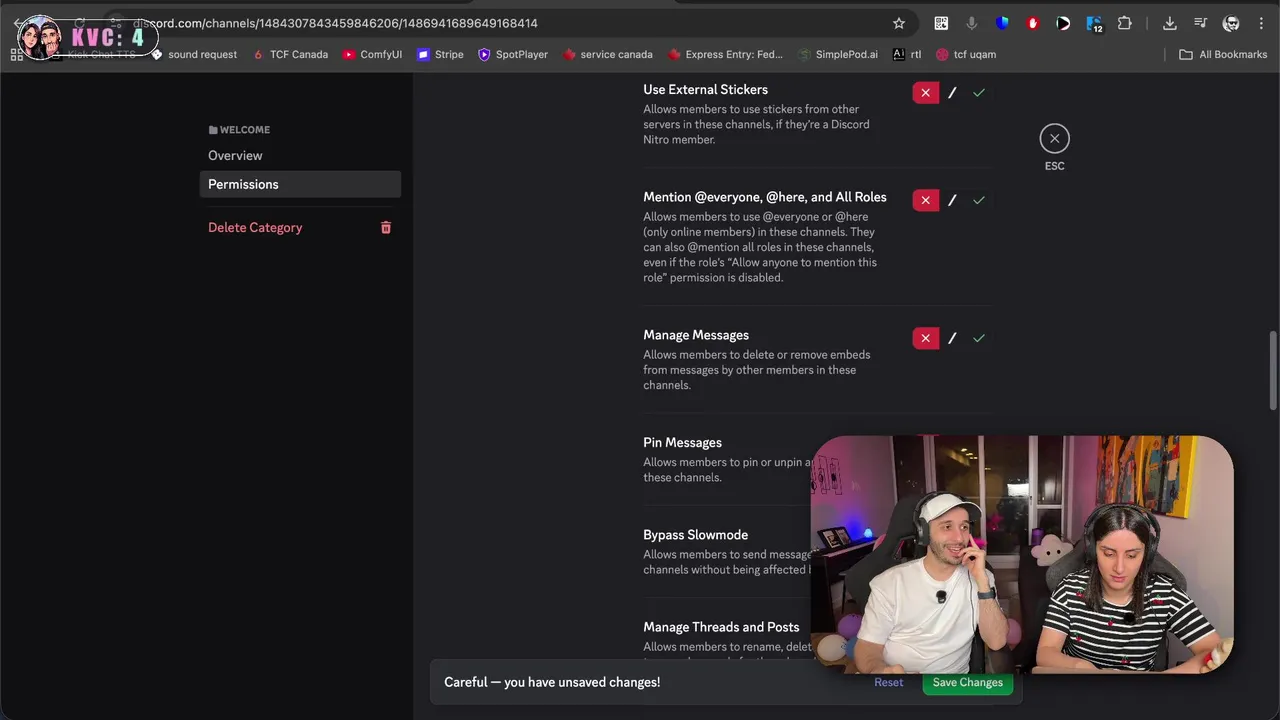Open the blue extension with badge 12
This screenshot has height=720, width=1280.
point(1094,24)
